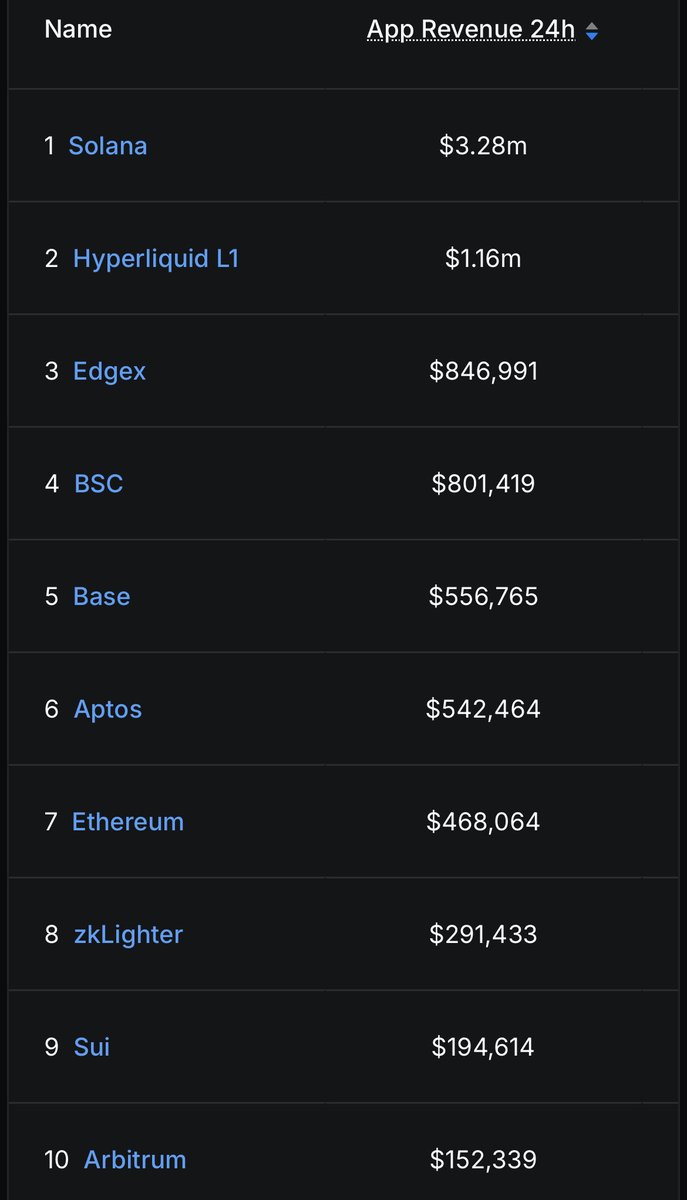Viewport: 687px width, 1200px height.
Task: Select the Sui chain link
Action: pyautogui.click(x=91, y=1047)
